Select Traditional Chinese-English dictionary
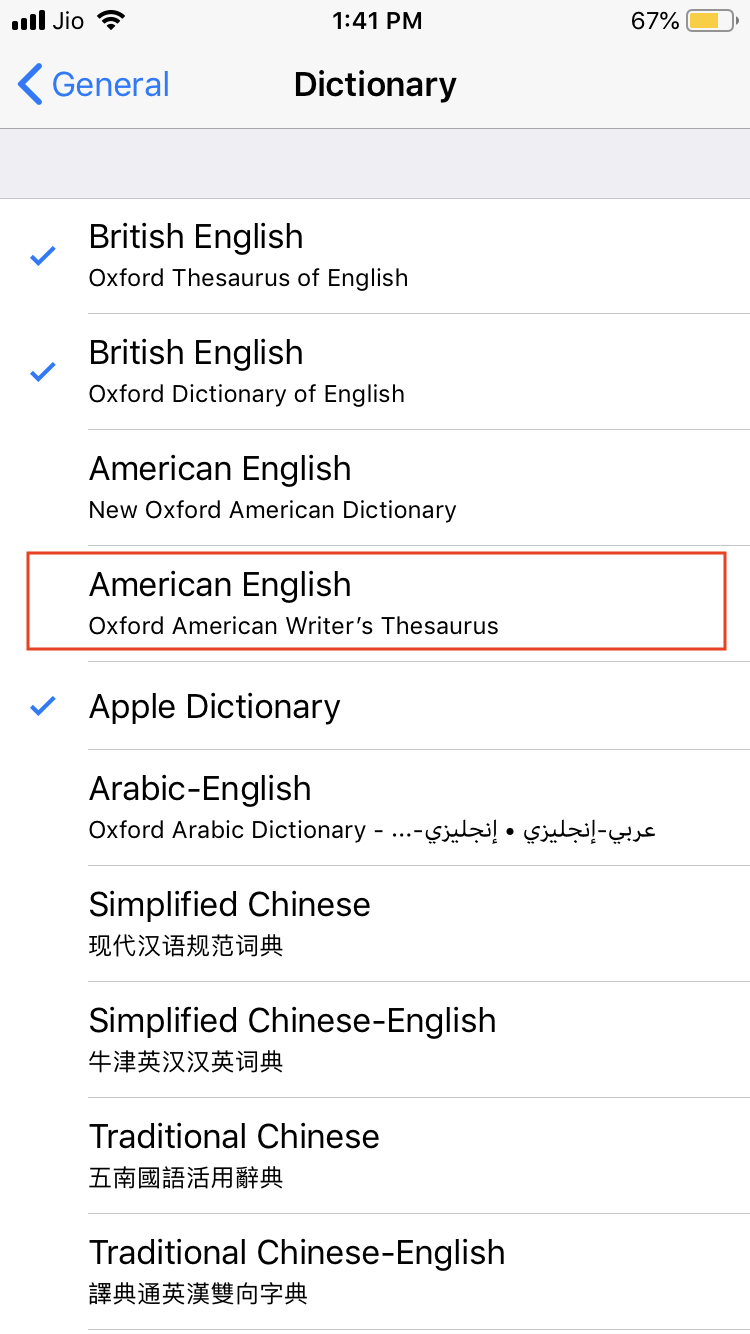This screenshot has width=750, height=1334. click(x=375, y=1272)
